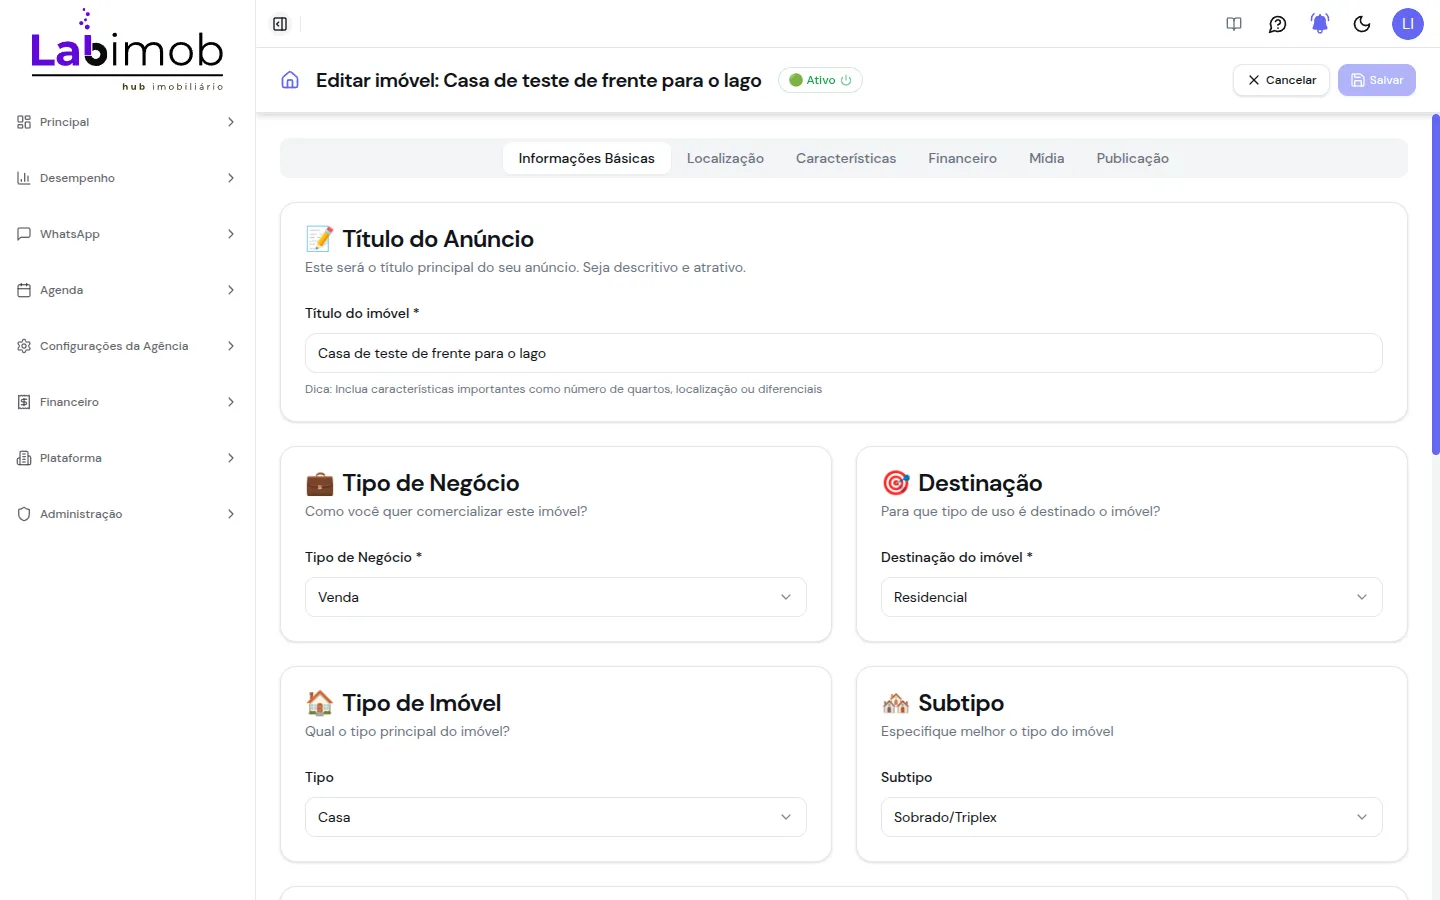This screenshot has height=900, width=1440.
Task: Click the Desempenho chart icon
Action: 24,178
